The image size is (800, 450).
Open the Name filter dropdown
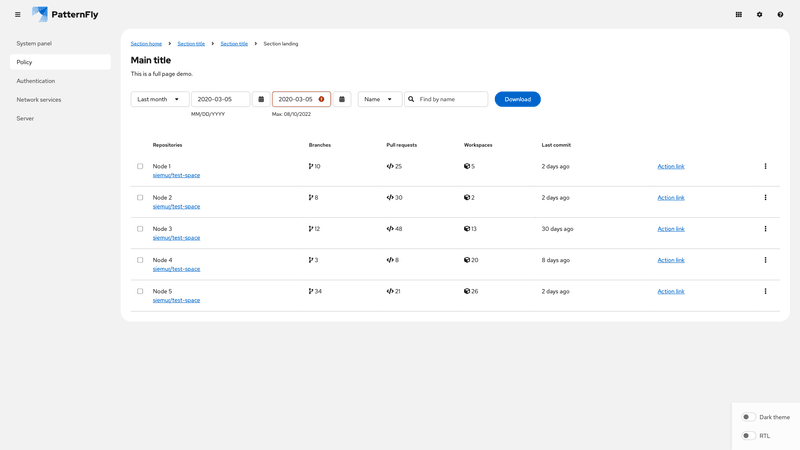(380, 99)
